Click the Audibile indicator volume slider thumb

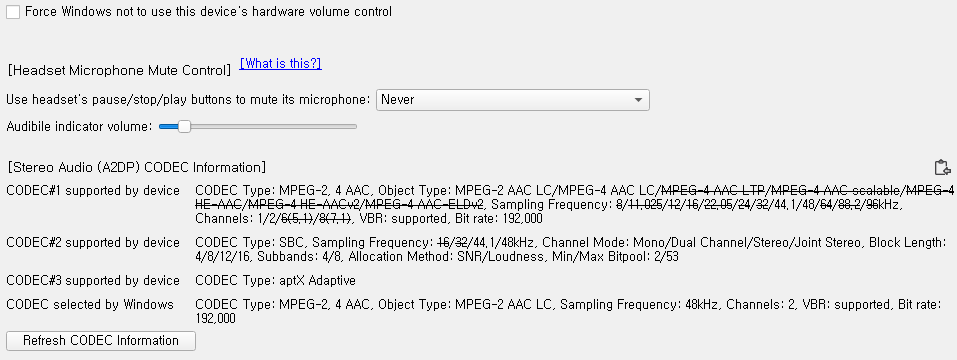(x=184, y=126)
